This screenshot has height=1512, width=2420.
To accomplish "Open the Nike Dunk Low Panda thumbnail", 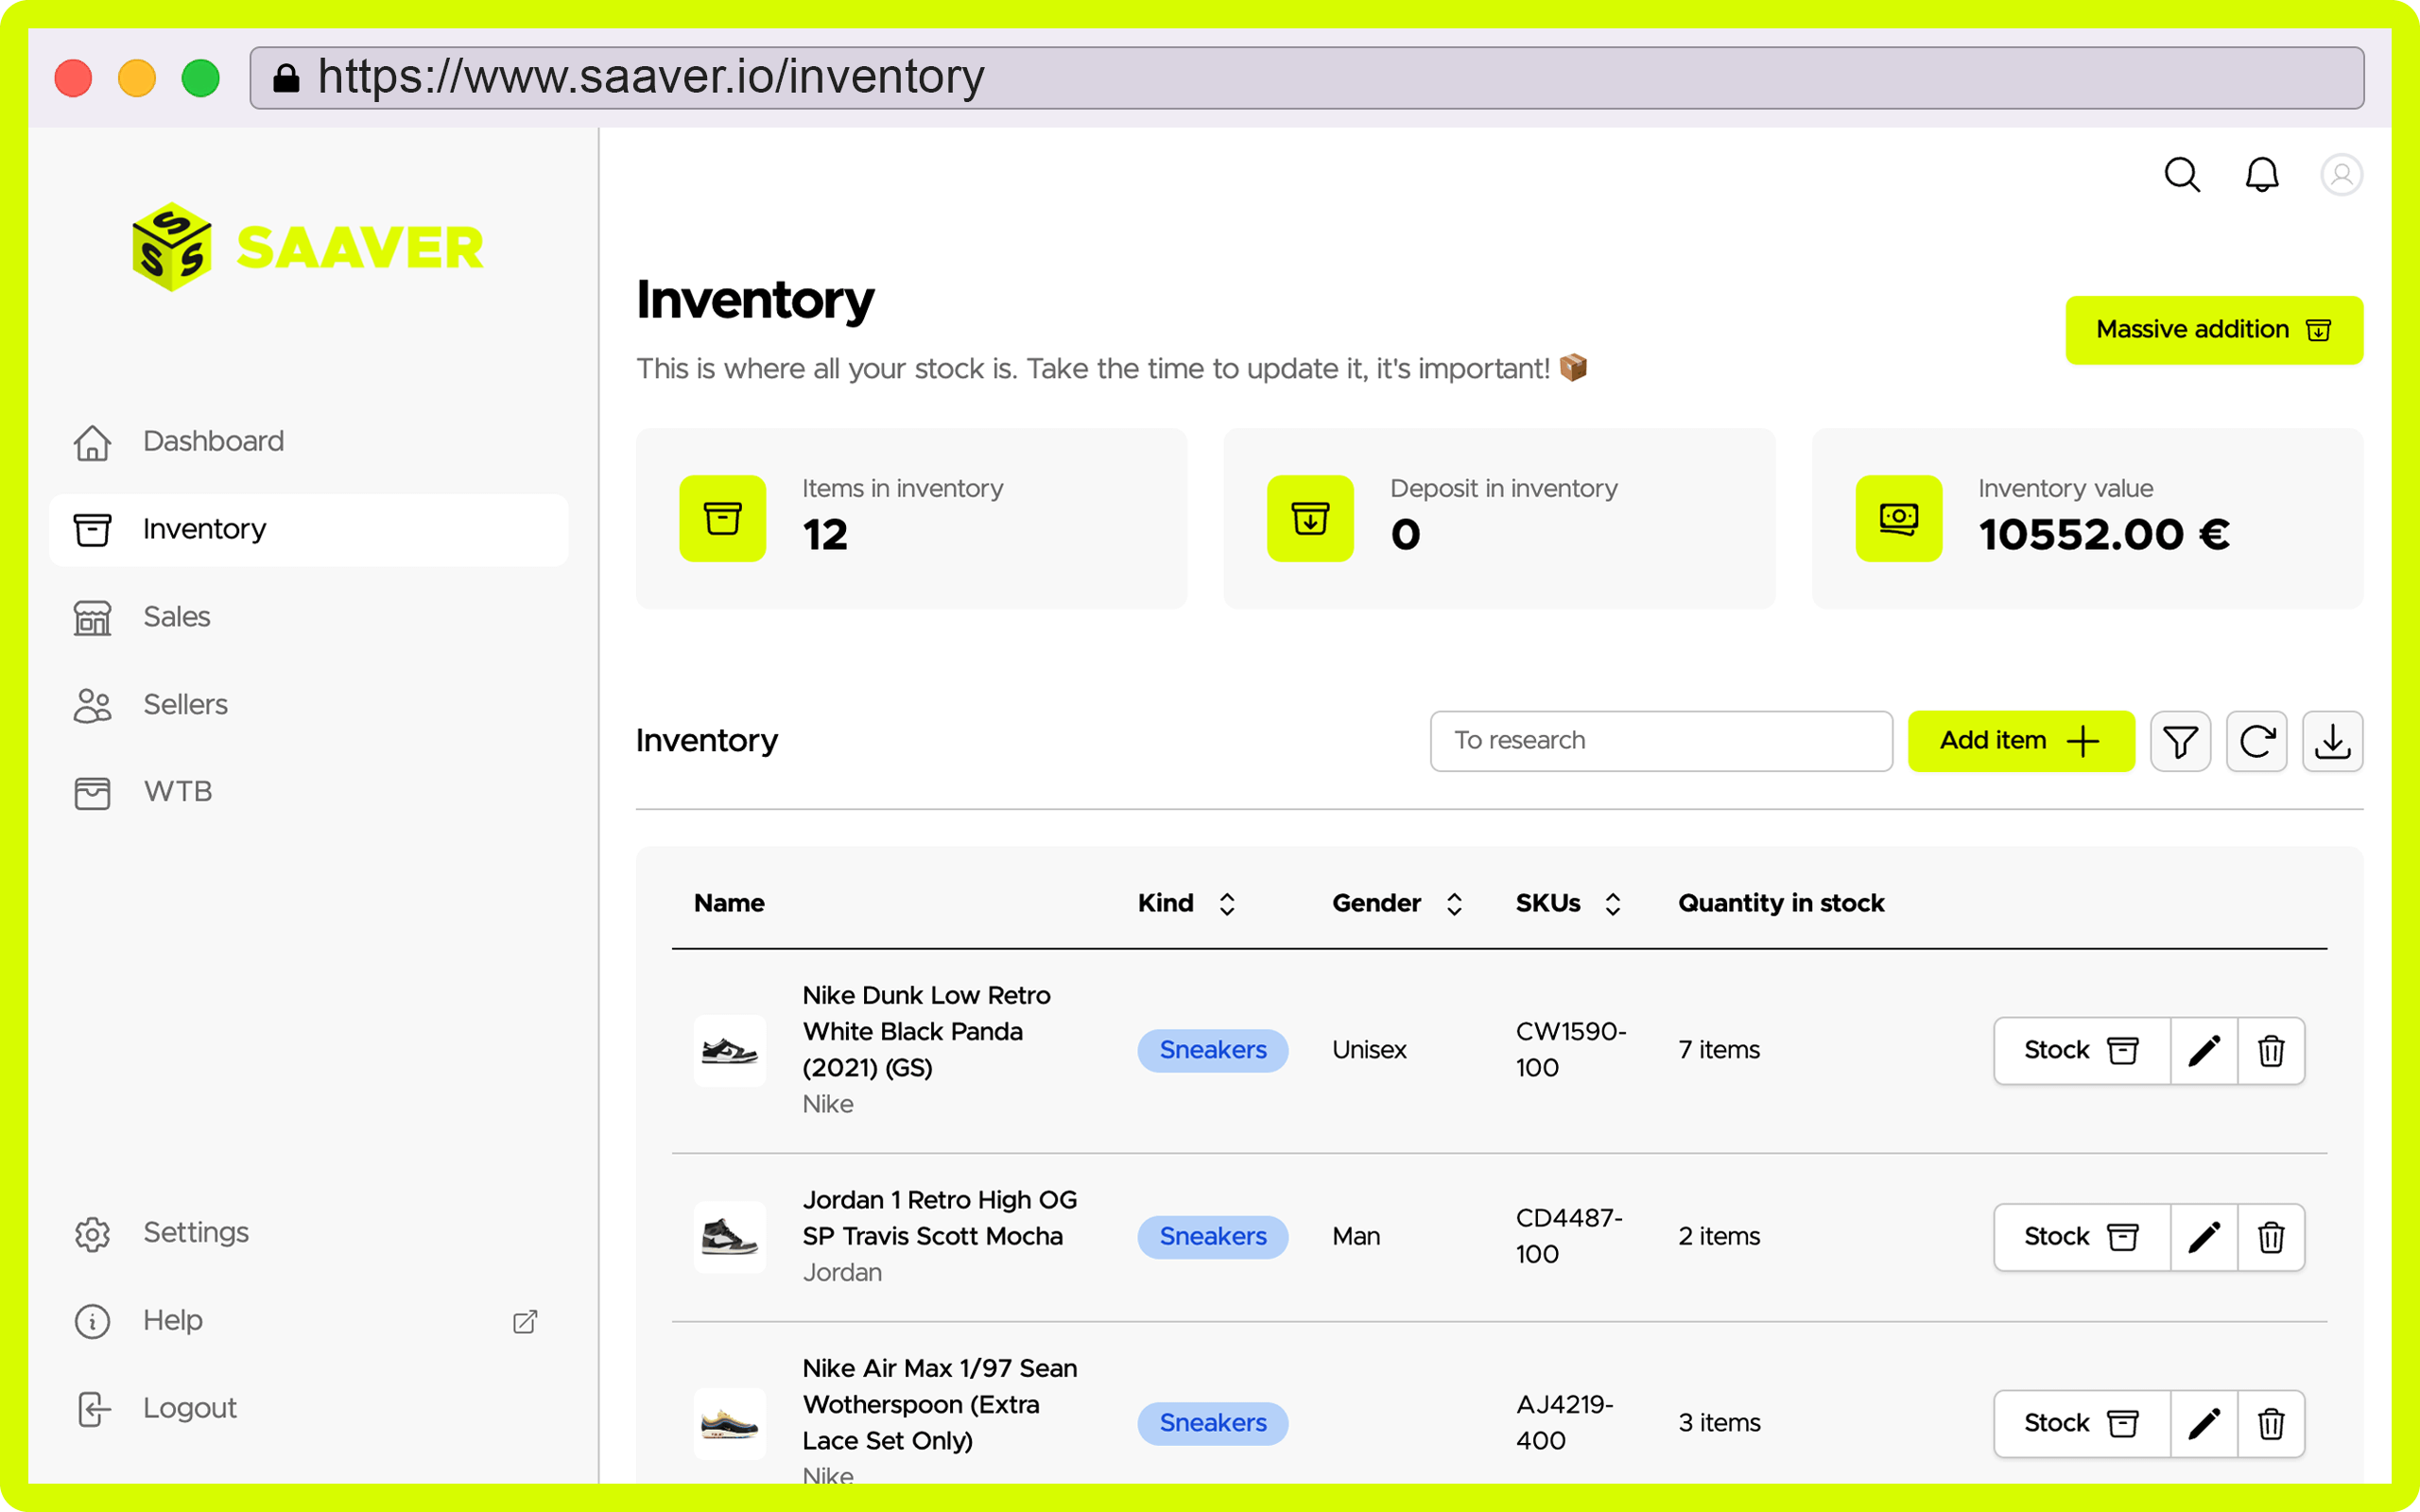I will [730, 1050].
